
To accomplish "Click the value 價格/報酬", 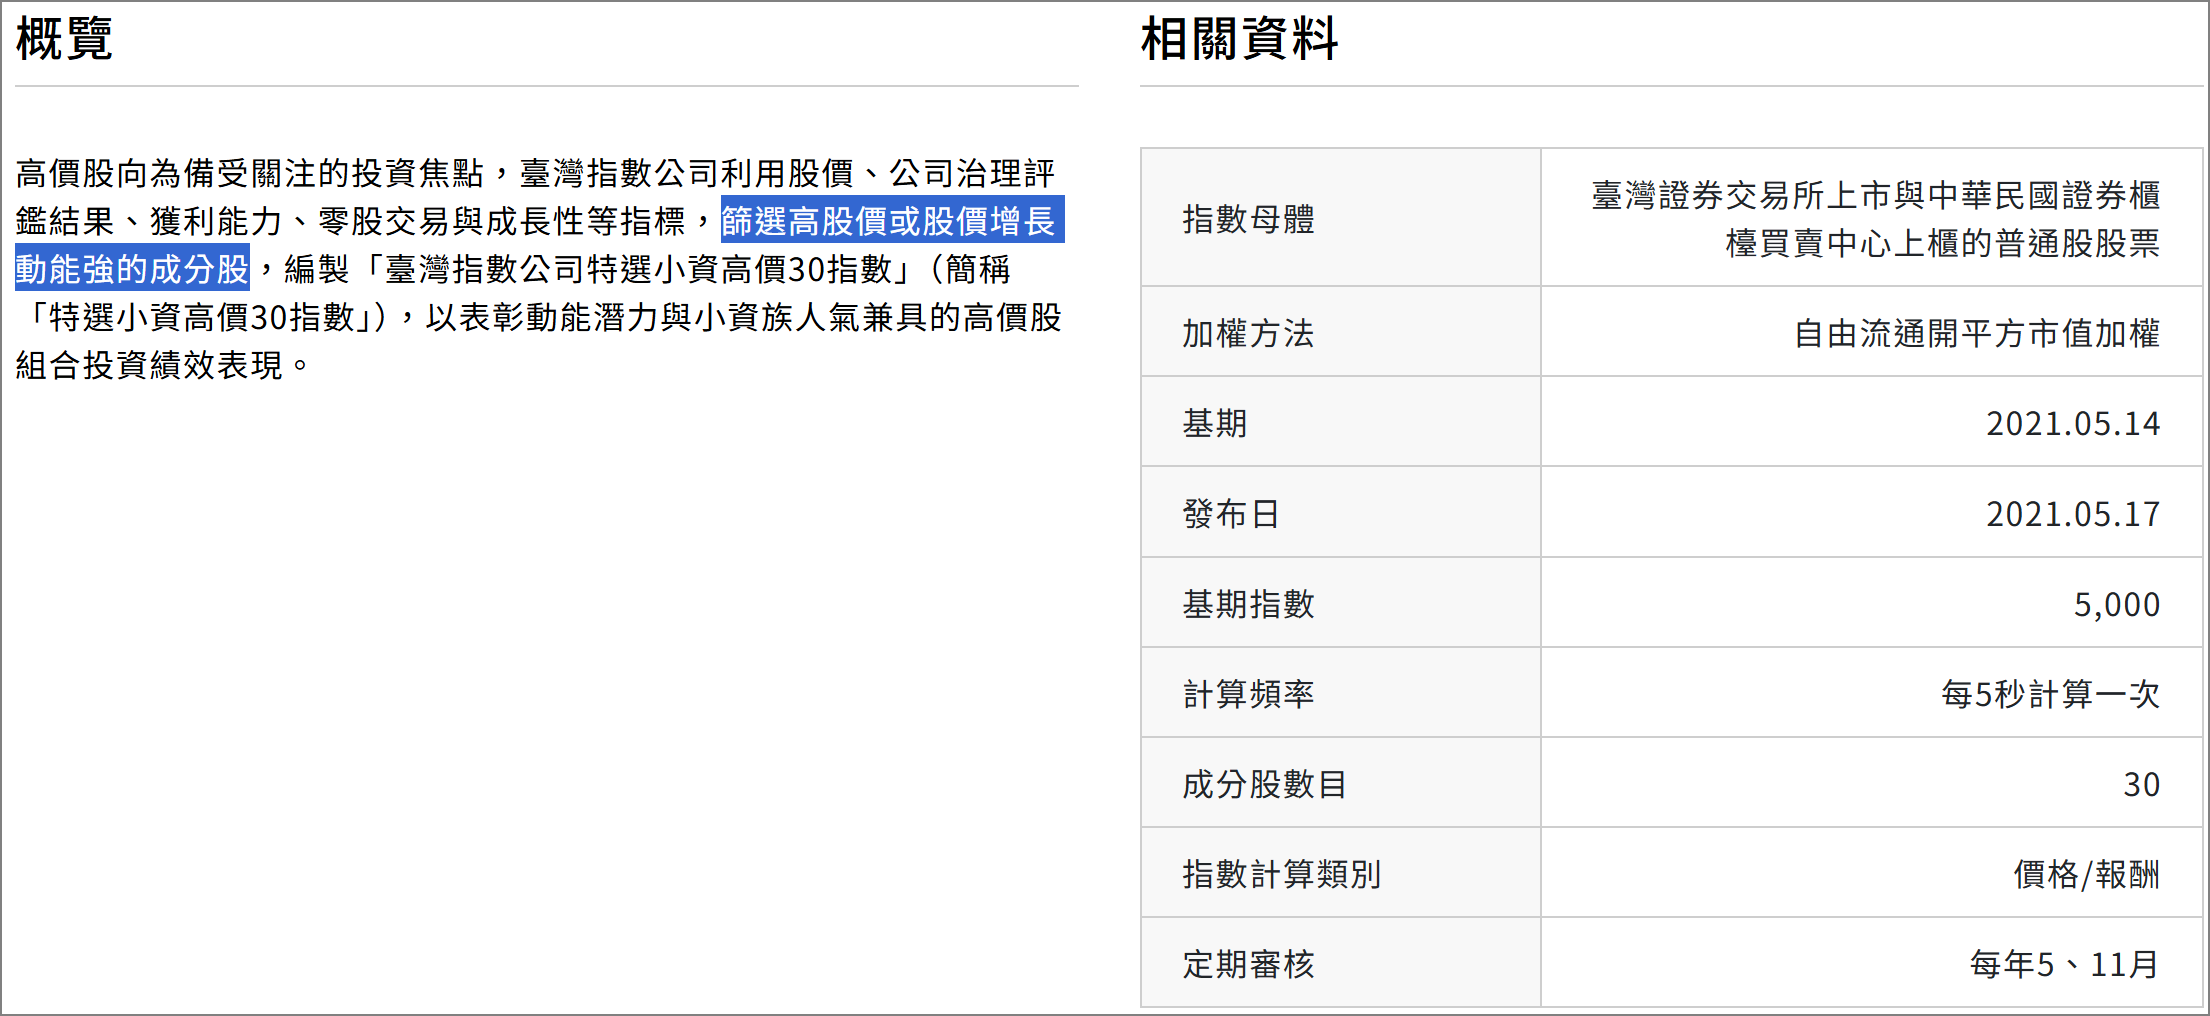I will click(x=2086, y=873).
